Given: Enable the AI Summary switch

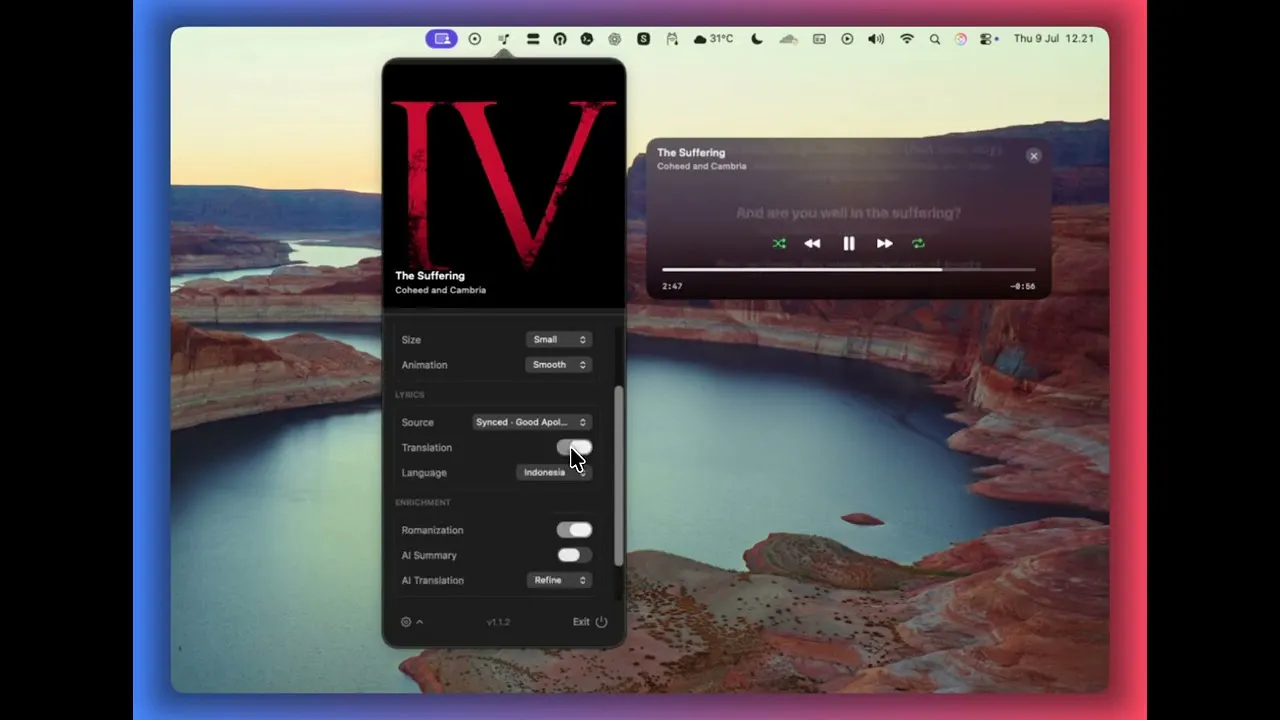Looking at the screenshot, I should 575,555.
